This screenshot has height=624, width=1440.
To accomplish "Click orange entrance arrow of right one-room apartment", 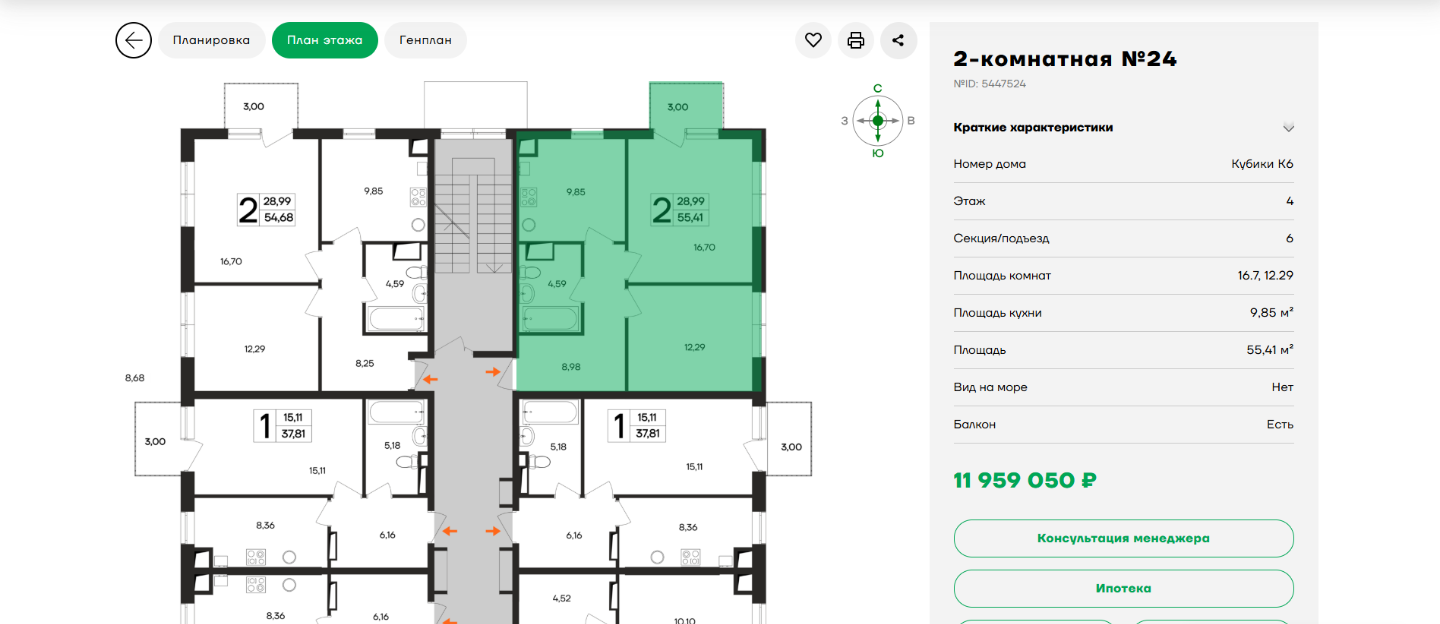I will [x=494, y=531].
